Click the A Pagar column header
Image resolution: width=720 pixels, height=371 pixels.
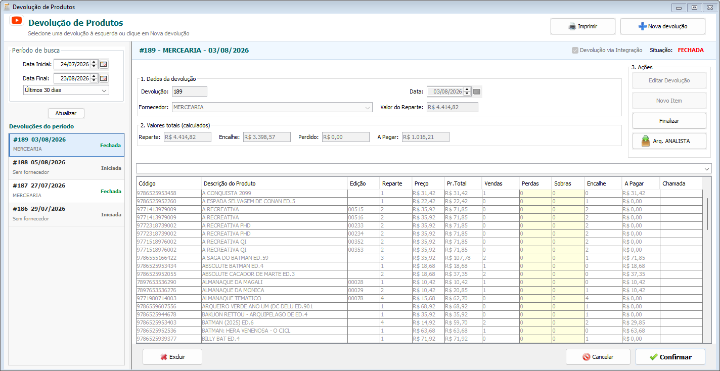640,183
